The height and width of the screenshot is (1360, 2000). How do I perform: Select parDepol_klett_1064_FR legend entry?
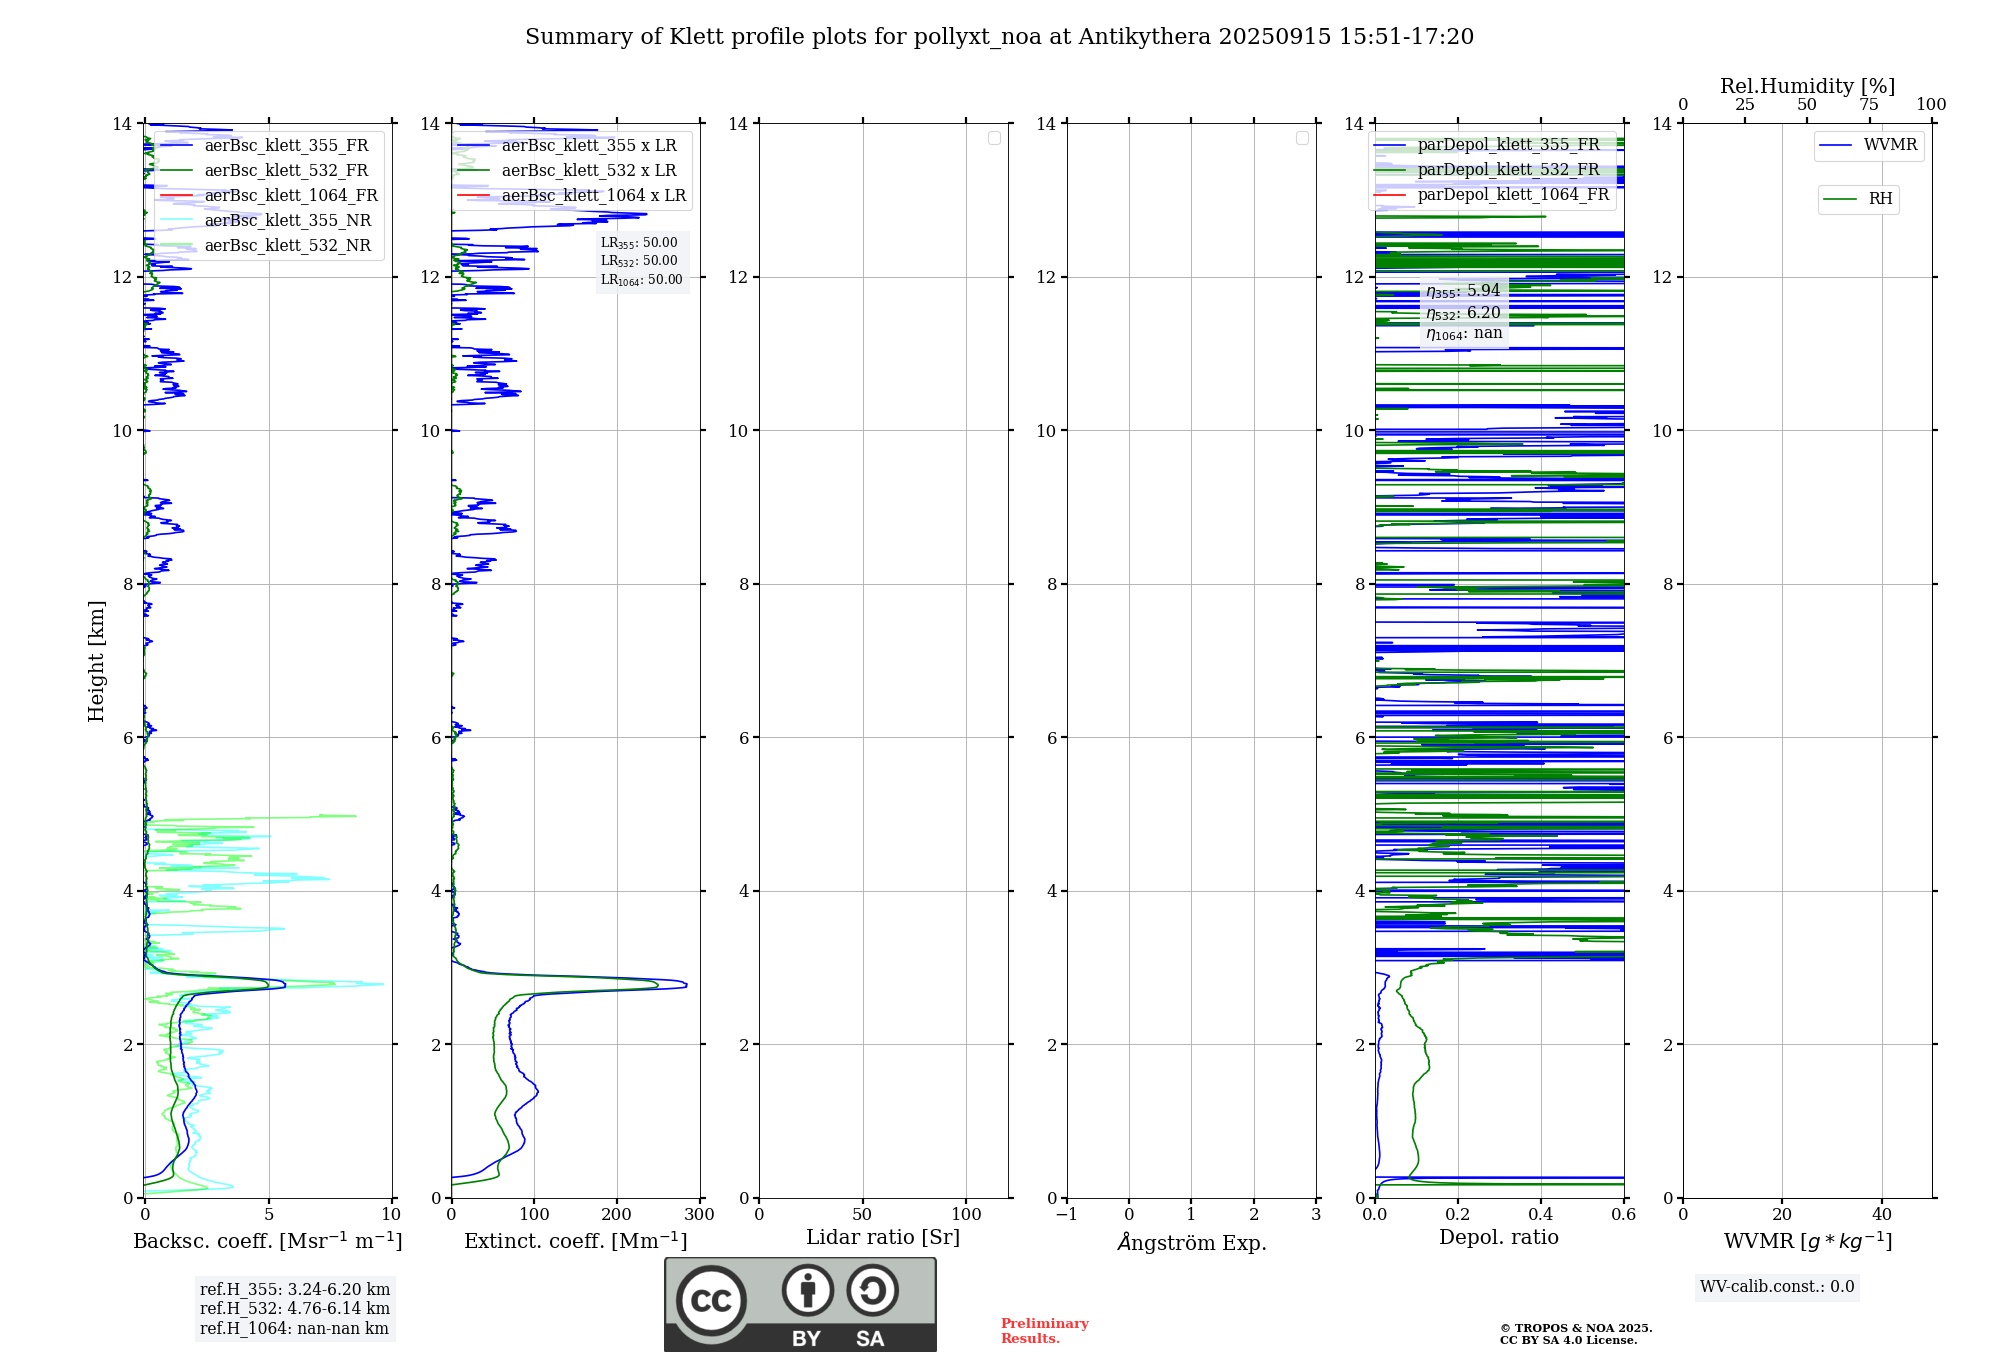(x=1492, y=195)
